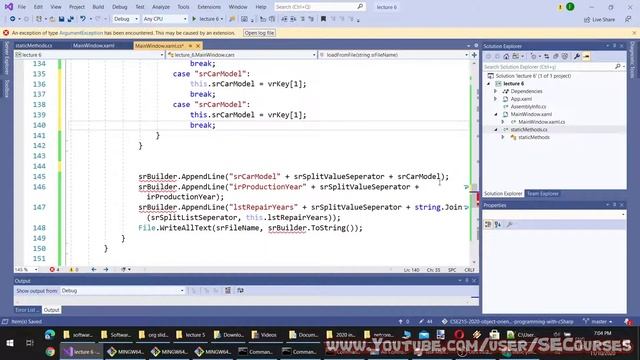The height and width of the screenshot is (360, 640).
Task: Click the split editor plus icon
Action: (x=474, y=55)
